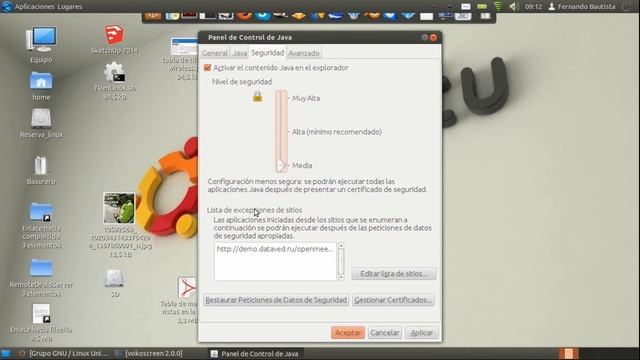Open the Enlace hacia compartida folder shortcut
Viewport: 640px width, 360px height.
[x=41, y=212]
